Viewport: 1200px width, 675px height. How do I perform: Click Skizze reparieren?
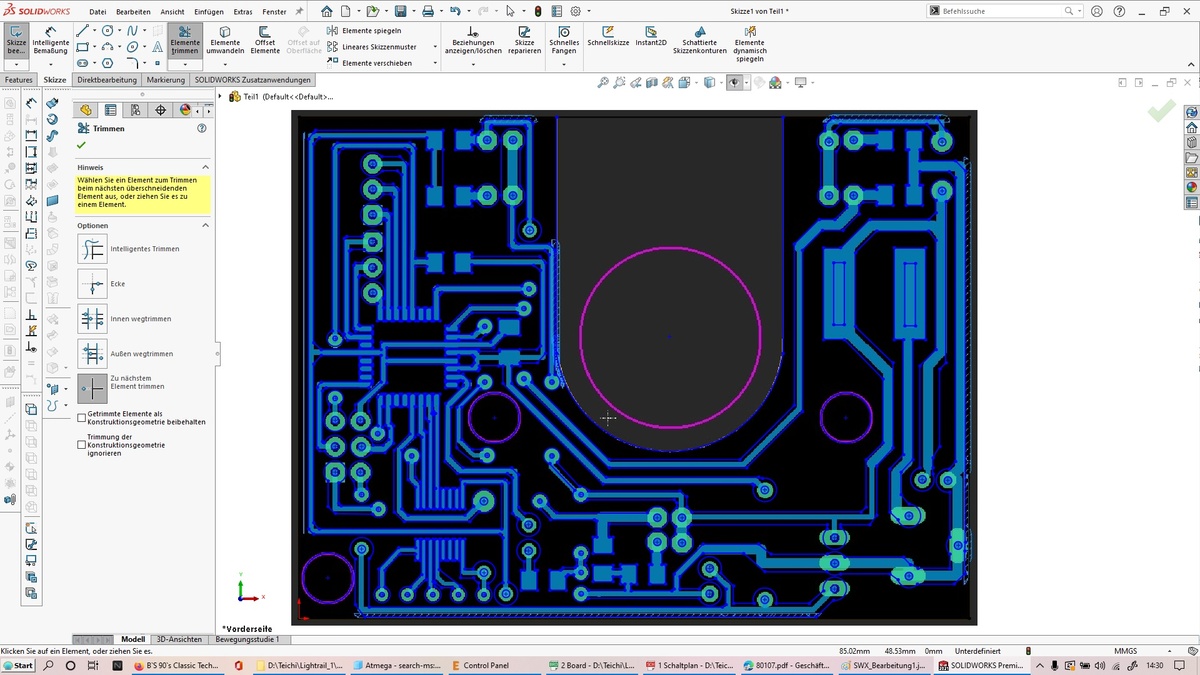524,41
